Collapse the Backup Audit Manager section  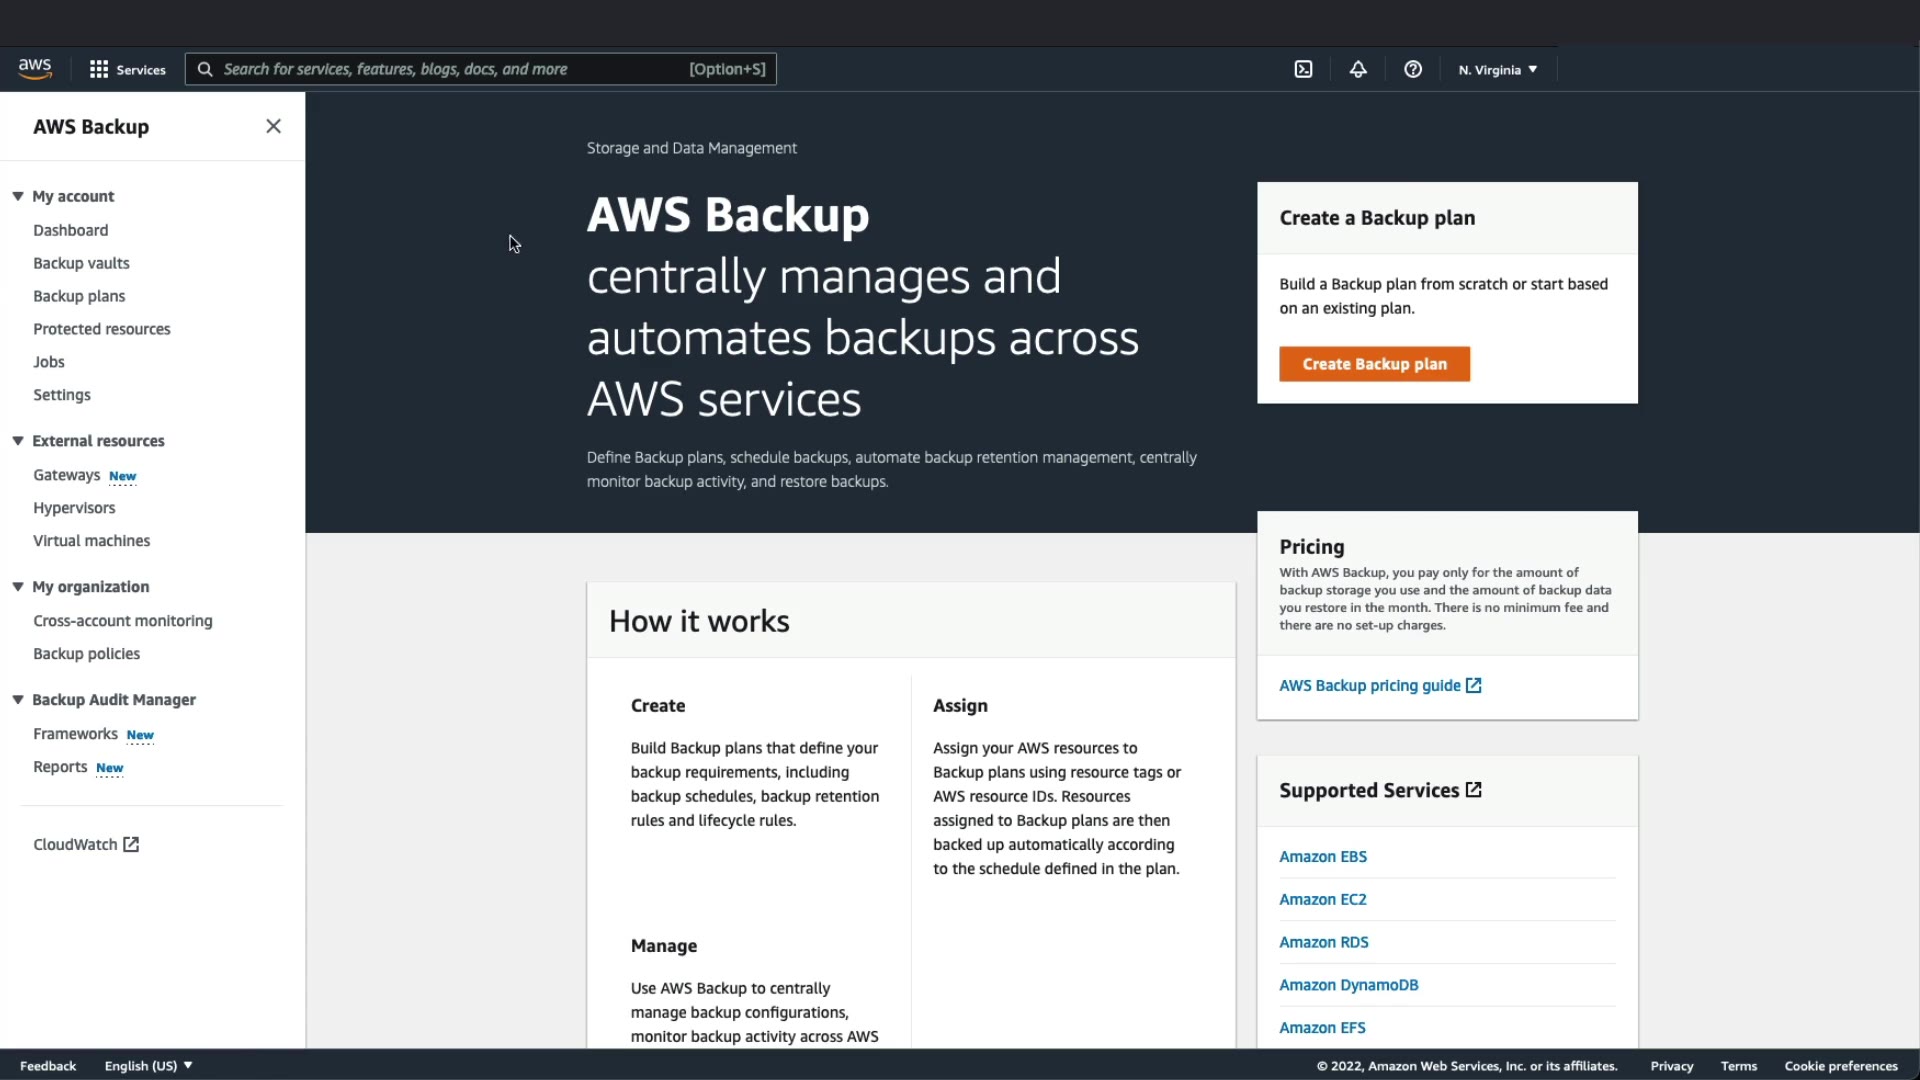click(x=18, y=699)
